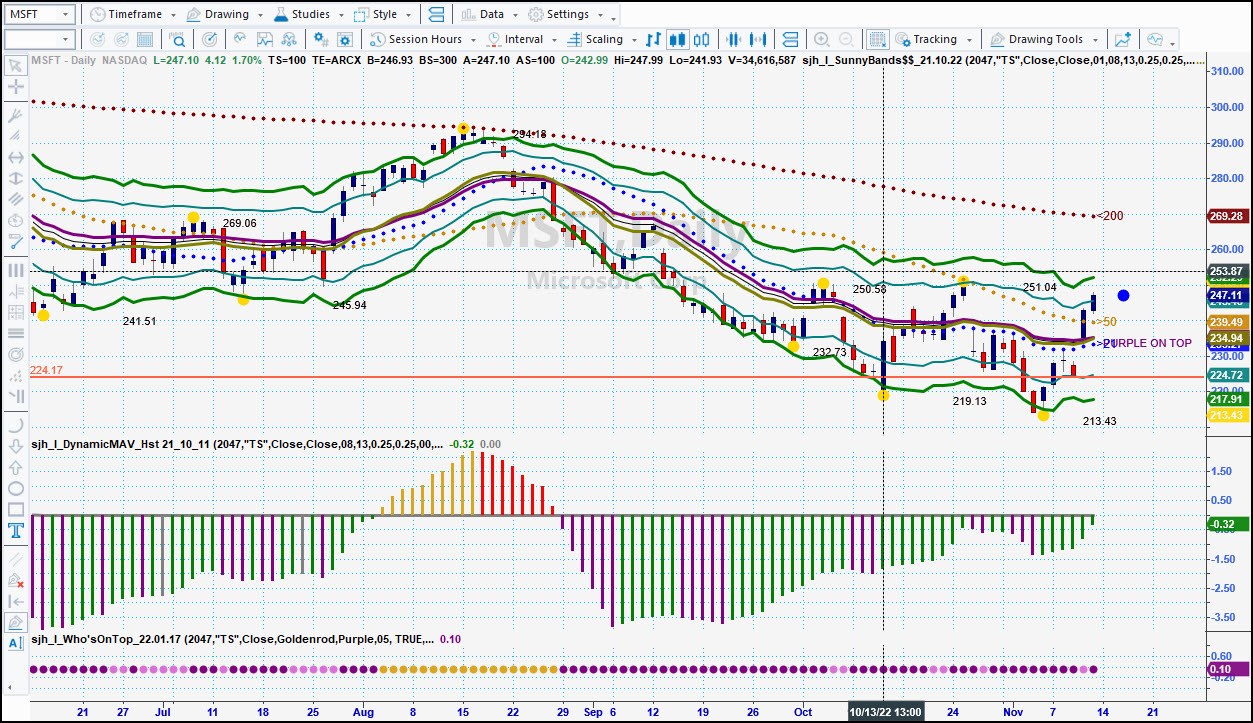Select the text T drawing tool
1253x723 pixels.
pos(15,531)
